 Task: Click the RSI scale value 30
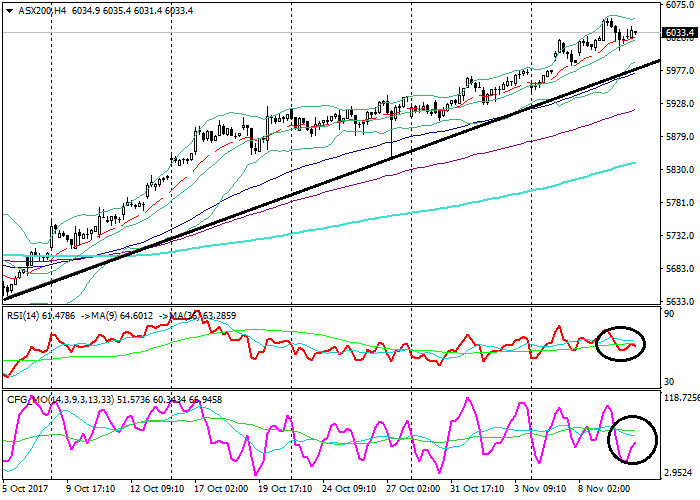coord(669,382)
